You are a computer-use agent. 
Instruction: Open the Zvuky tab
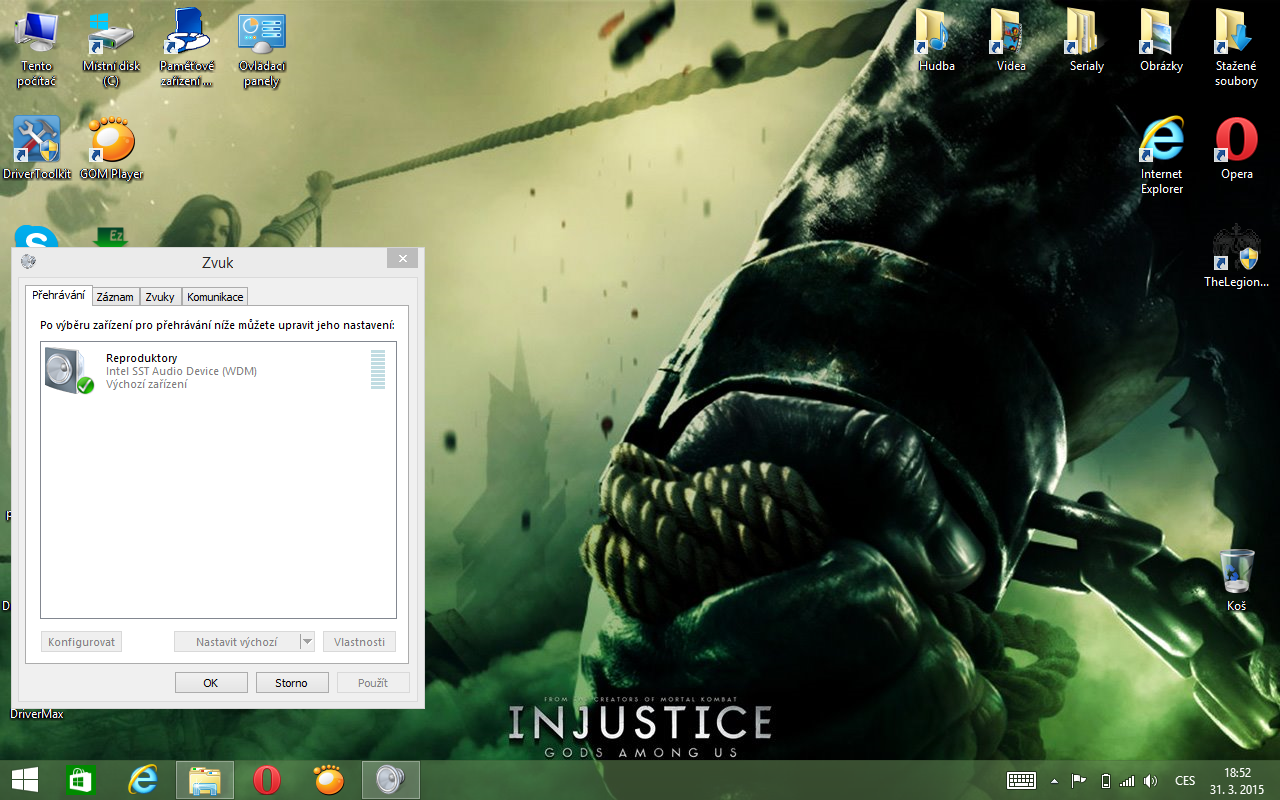[x=160, y=297]
